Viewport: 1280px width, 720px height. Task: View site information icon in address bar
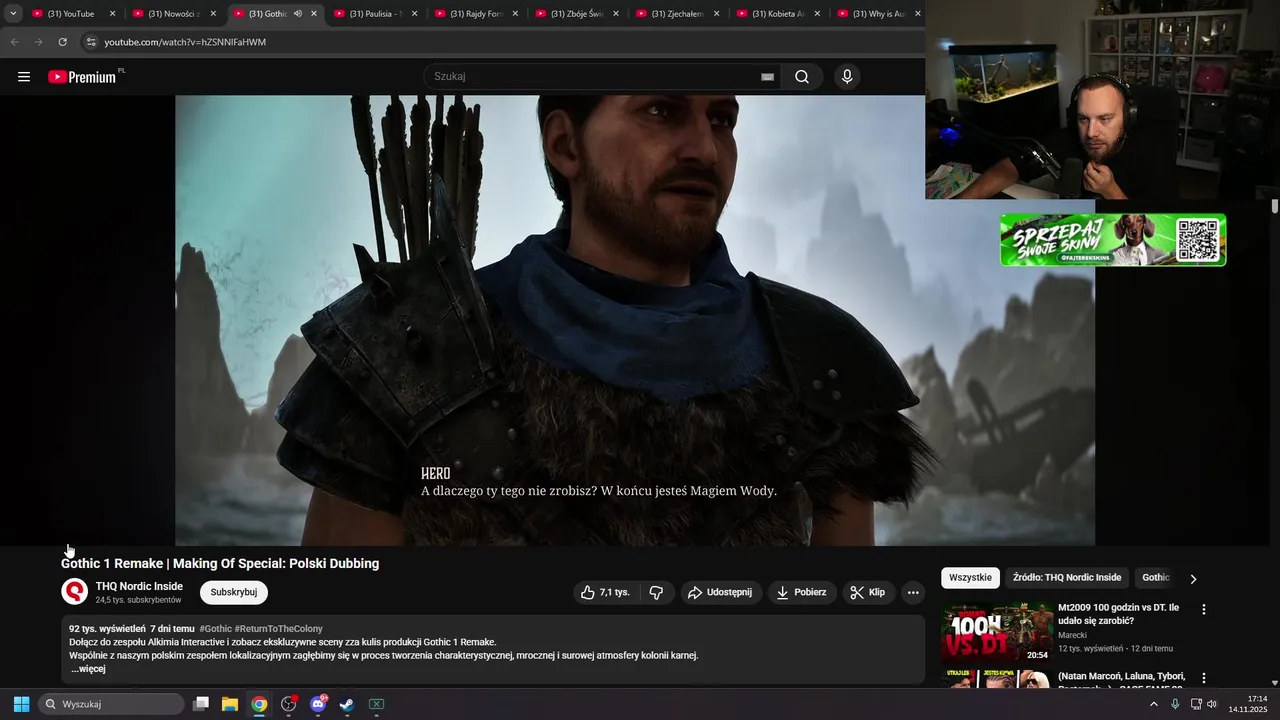click(x=91, y=42)
